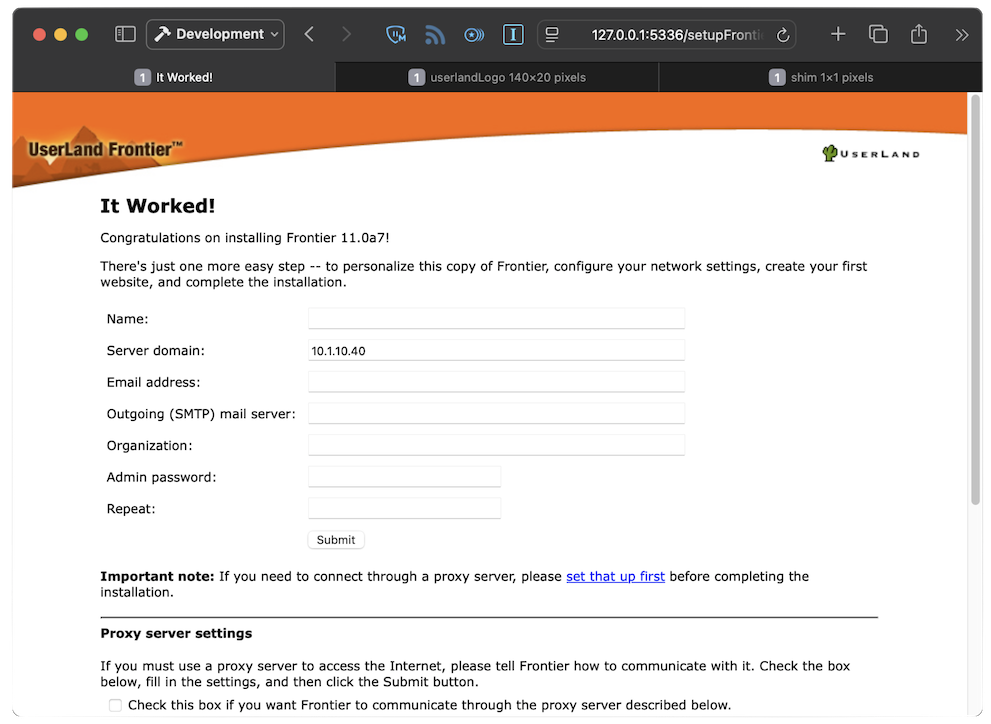991x724 pixels.
Task: Click into the Name text field
Action: (496, 318)
